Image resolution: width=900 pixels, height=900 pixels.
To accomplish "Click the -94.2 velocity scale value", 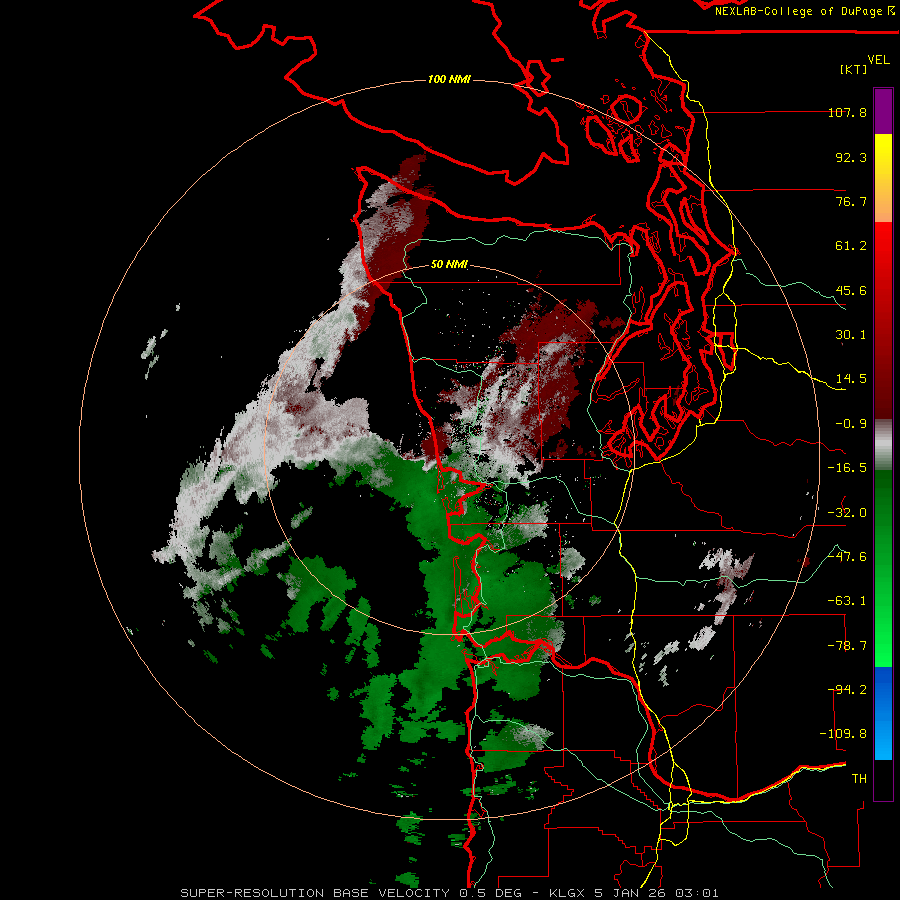I will (847, 690).
